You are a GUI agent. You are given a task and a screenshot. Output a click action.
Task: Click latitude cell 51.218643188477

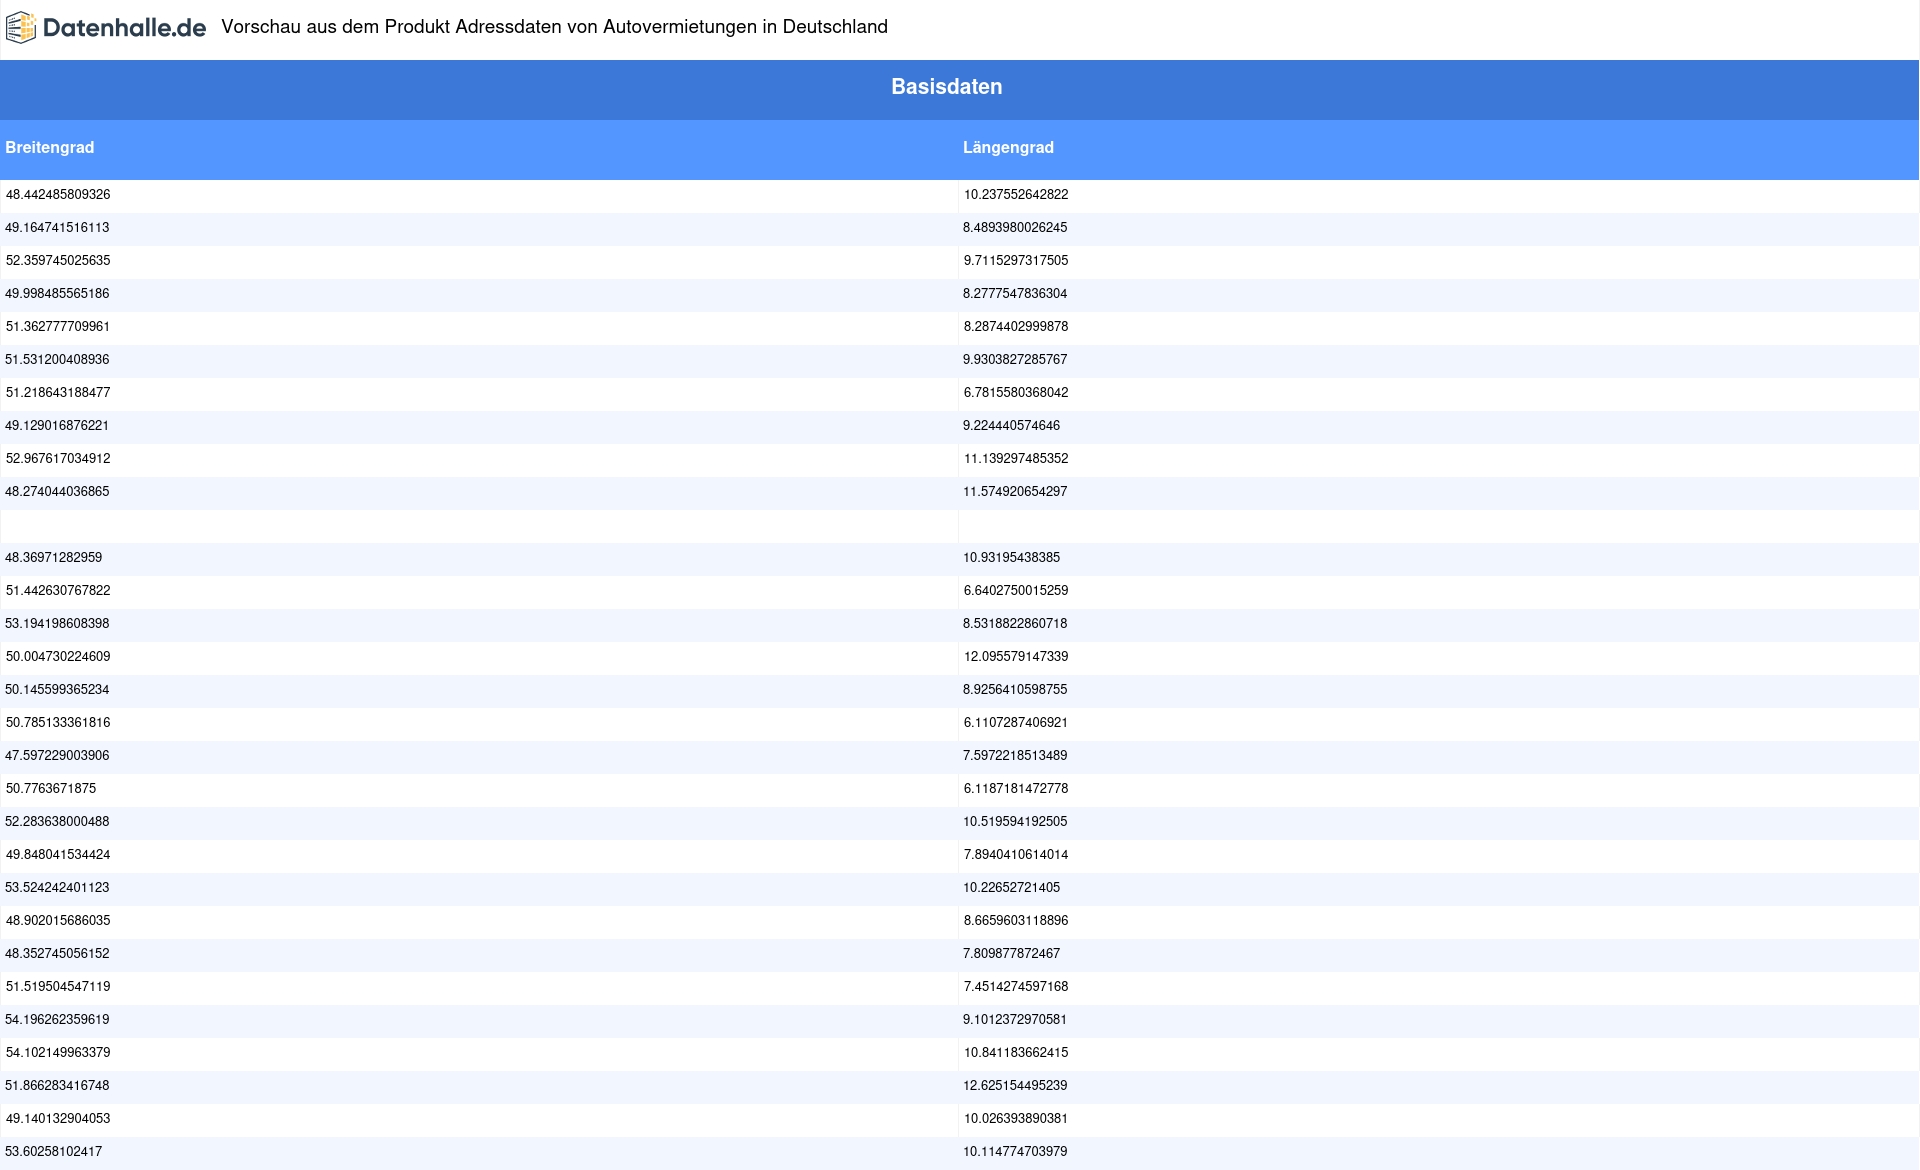point(58,393)
